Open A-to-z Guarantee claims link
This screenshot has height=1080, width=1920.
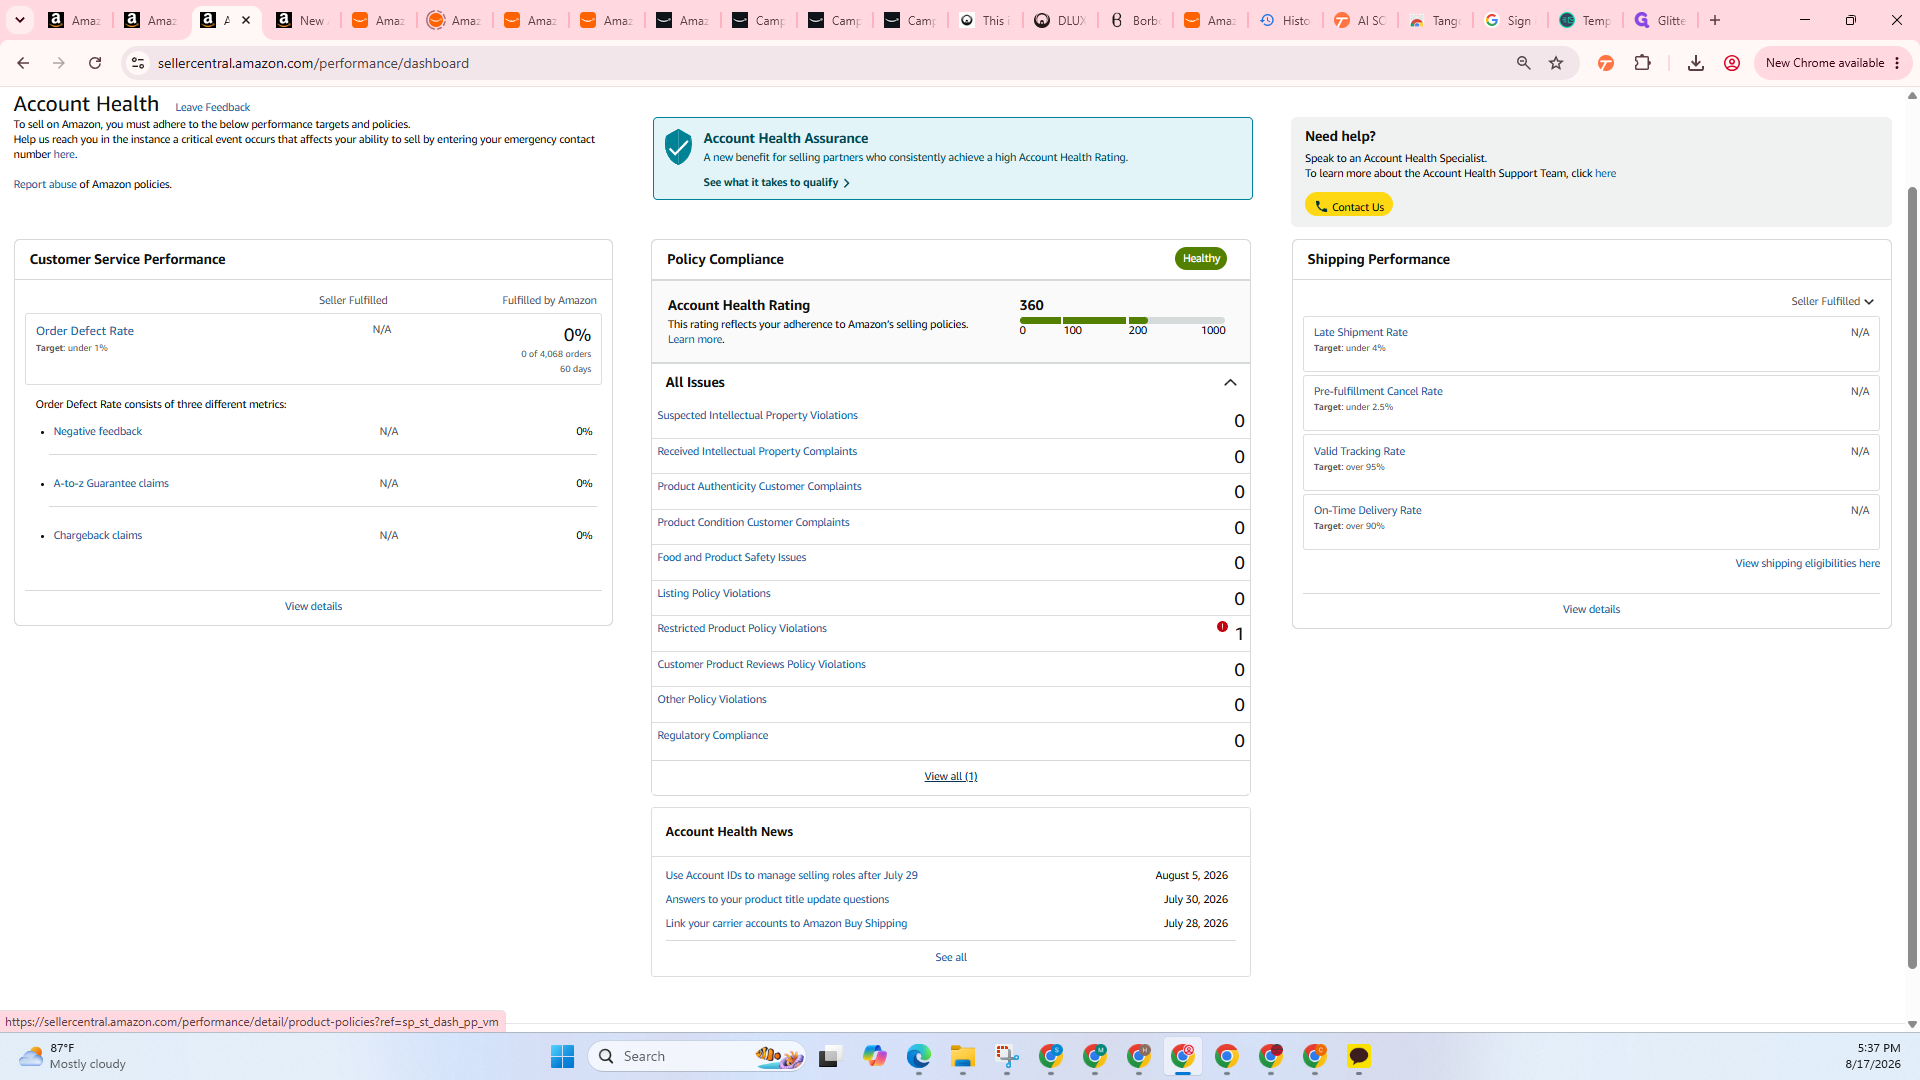pos(111,484)
